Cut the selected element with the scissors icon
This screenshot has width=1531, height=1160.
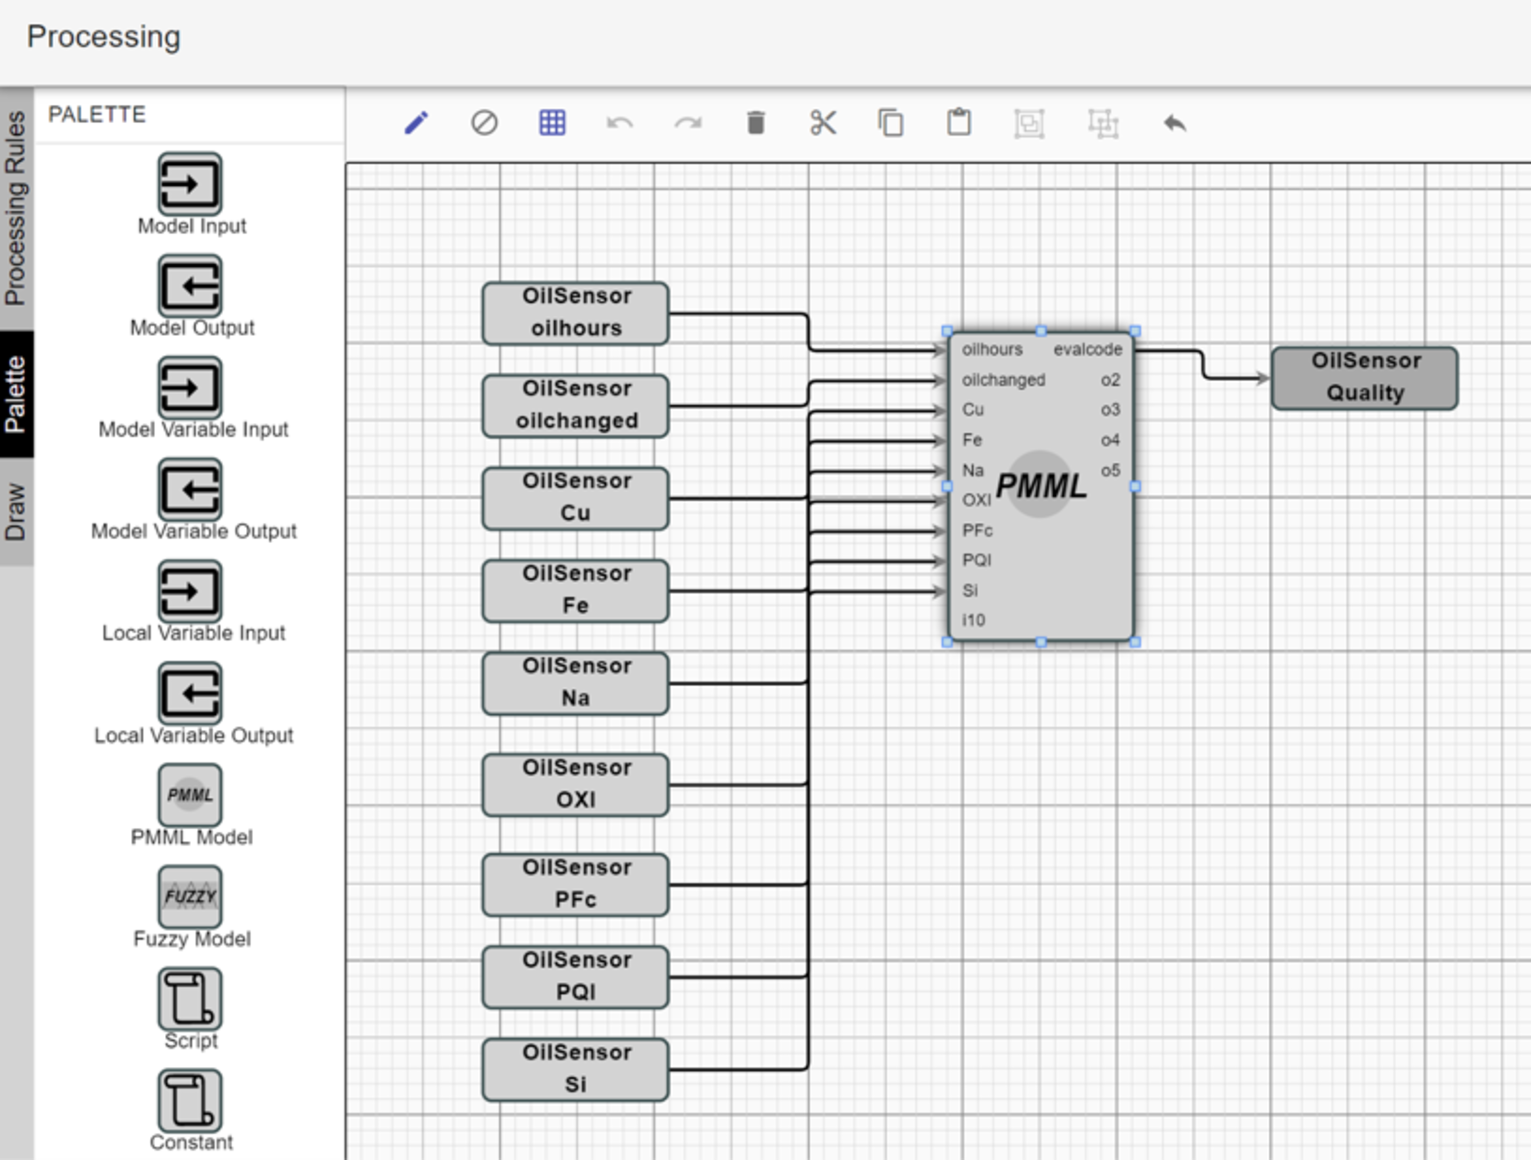click(823, 122)
